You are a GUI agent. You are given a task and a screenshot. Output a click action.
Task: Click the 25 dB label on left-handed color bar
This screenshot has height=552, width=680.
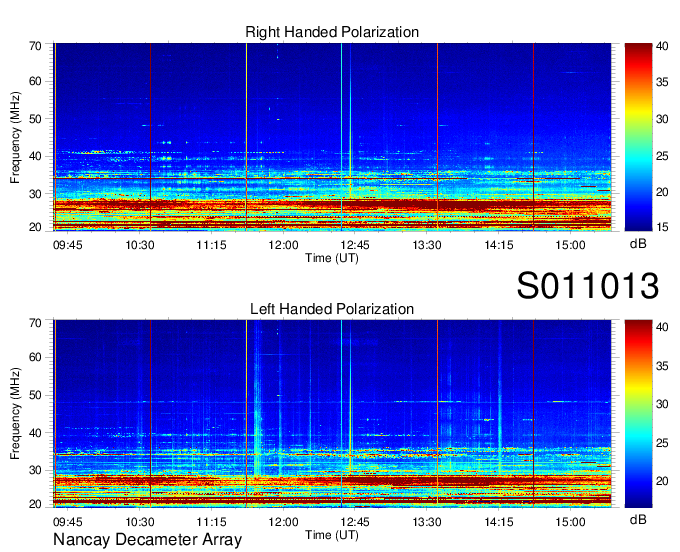tap(662, 443)
